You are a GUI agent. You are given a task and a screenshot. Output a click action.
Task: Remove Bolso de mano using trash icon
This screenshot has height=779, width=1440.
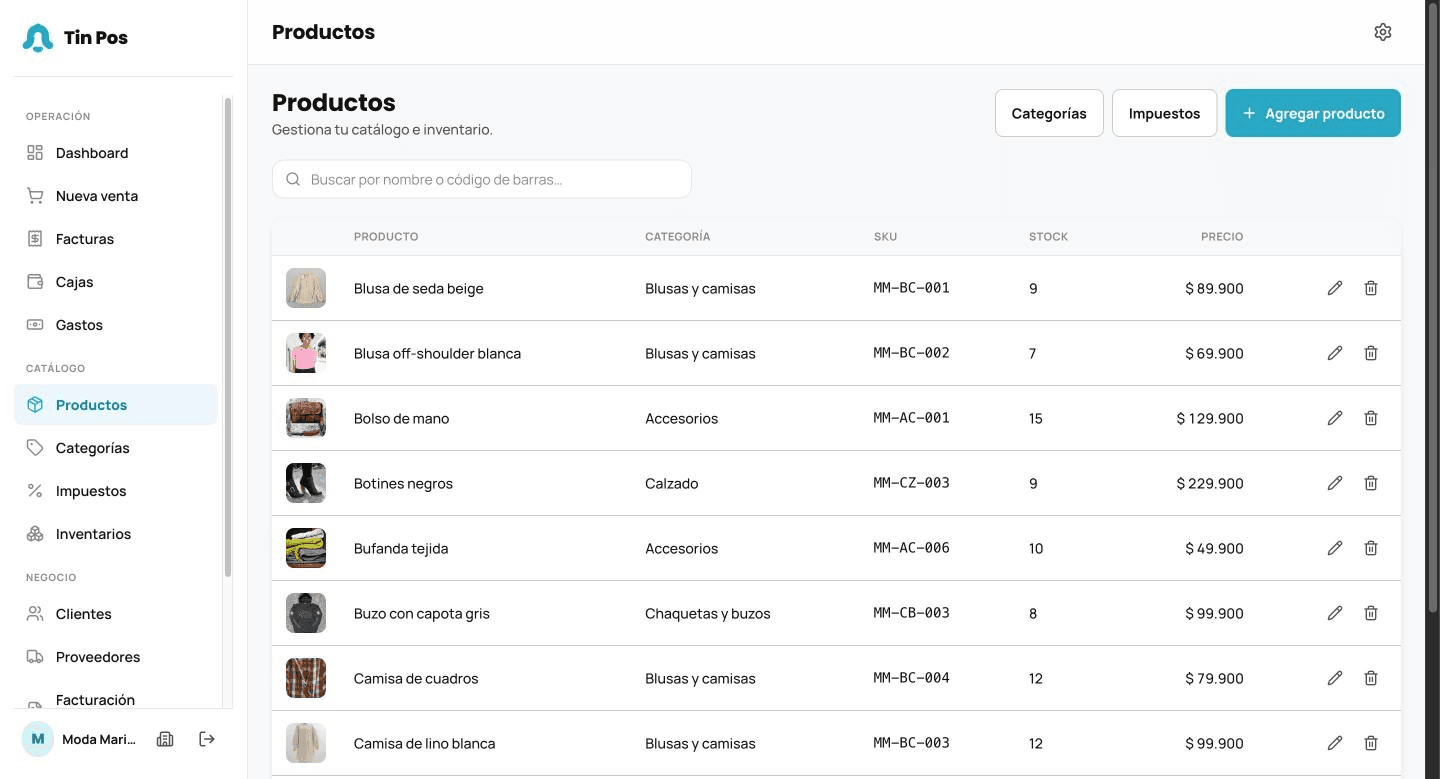point(1371,418)
